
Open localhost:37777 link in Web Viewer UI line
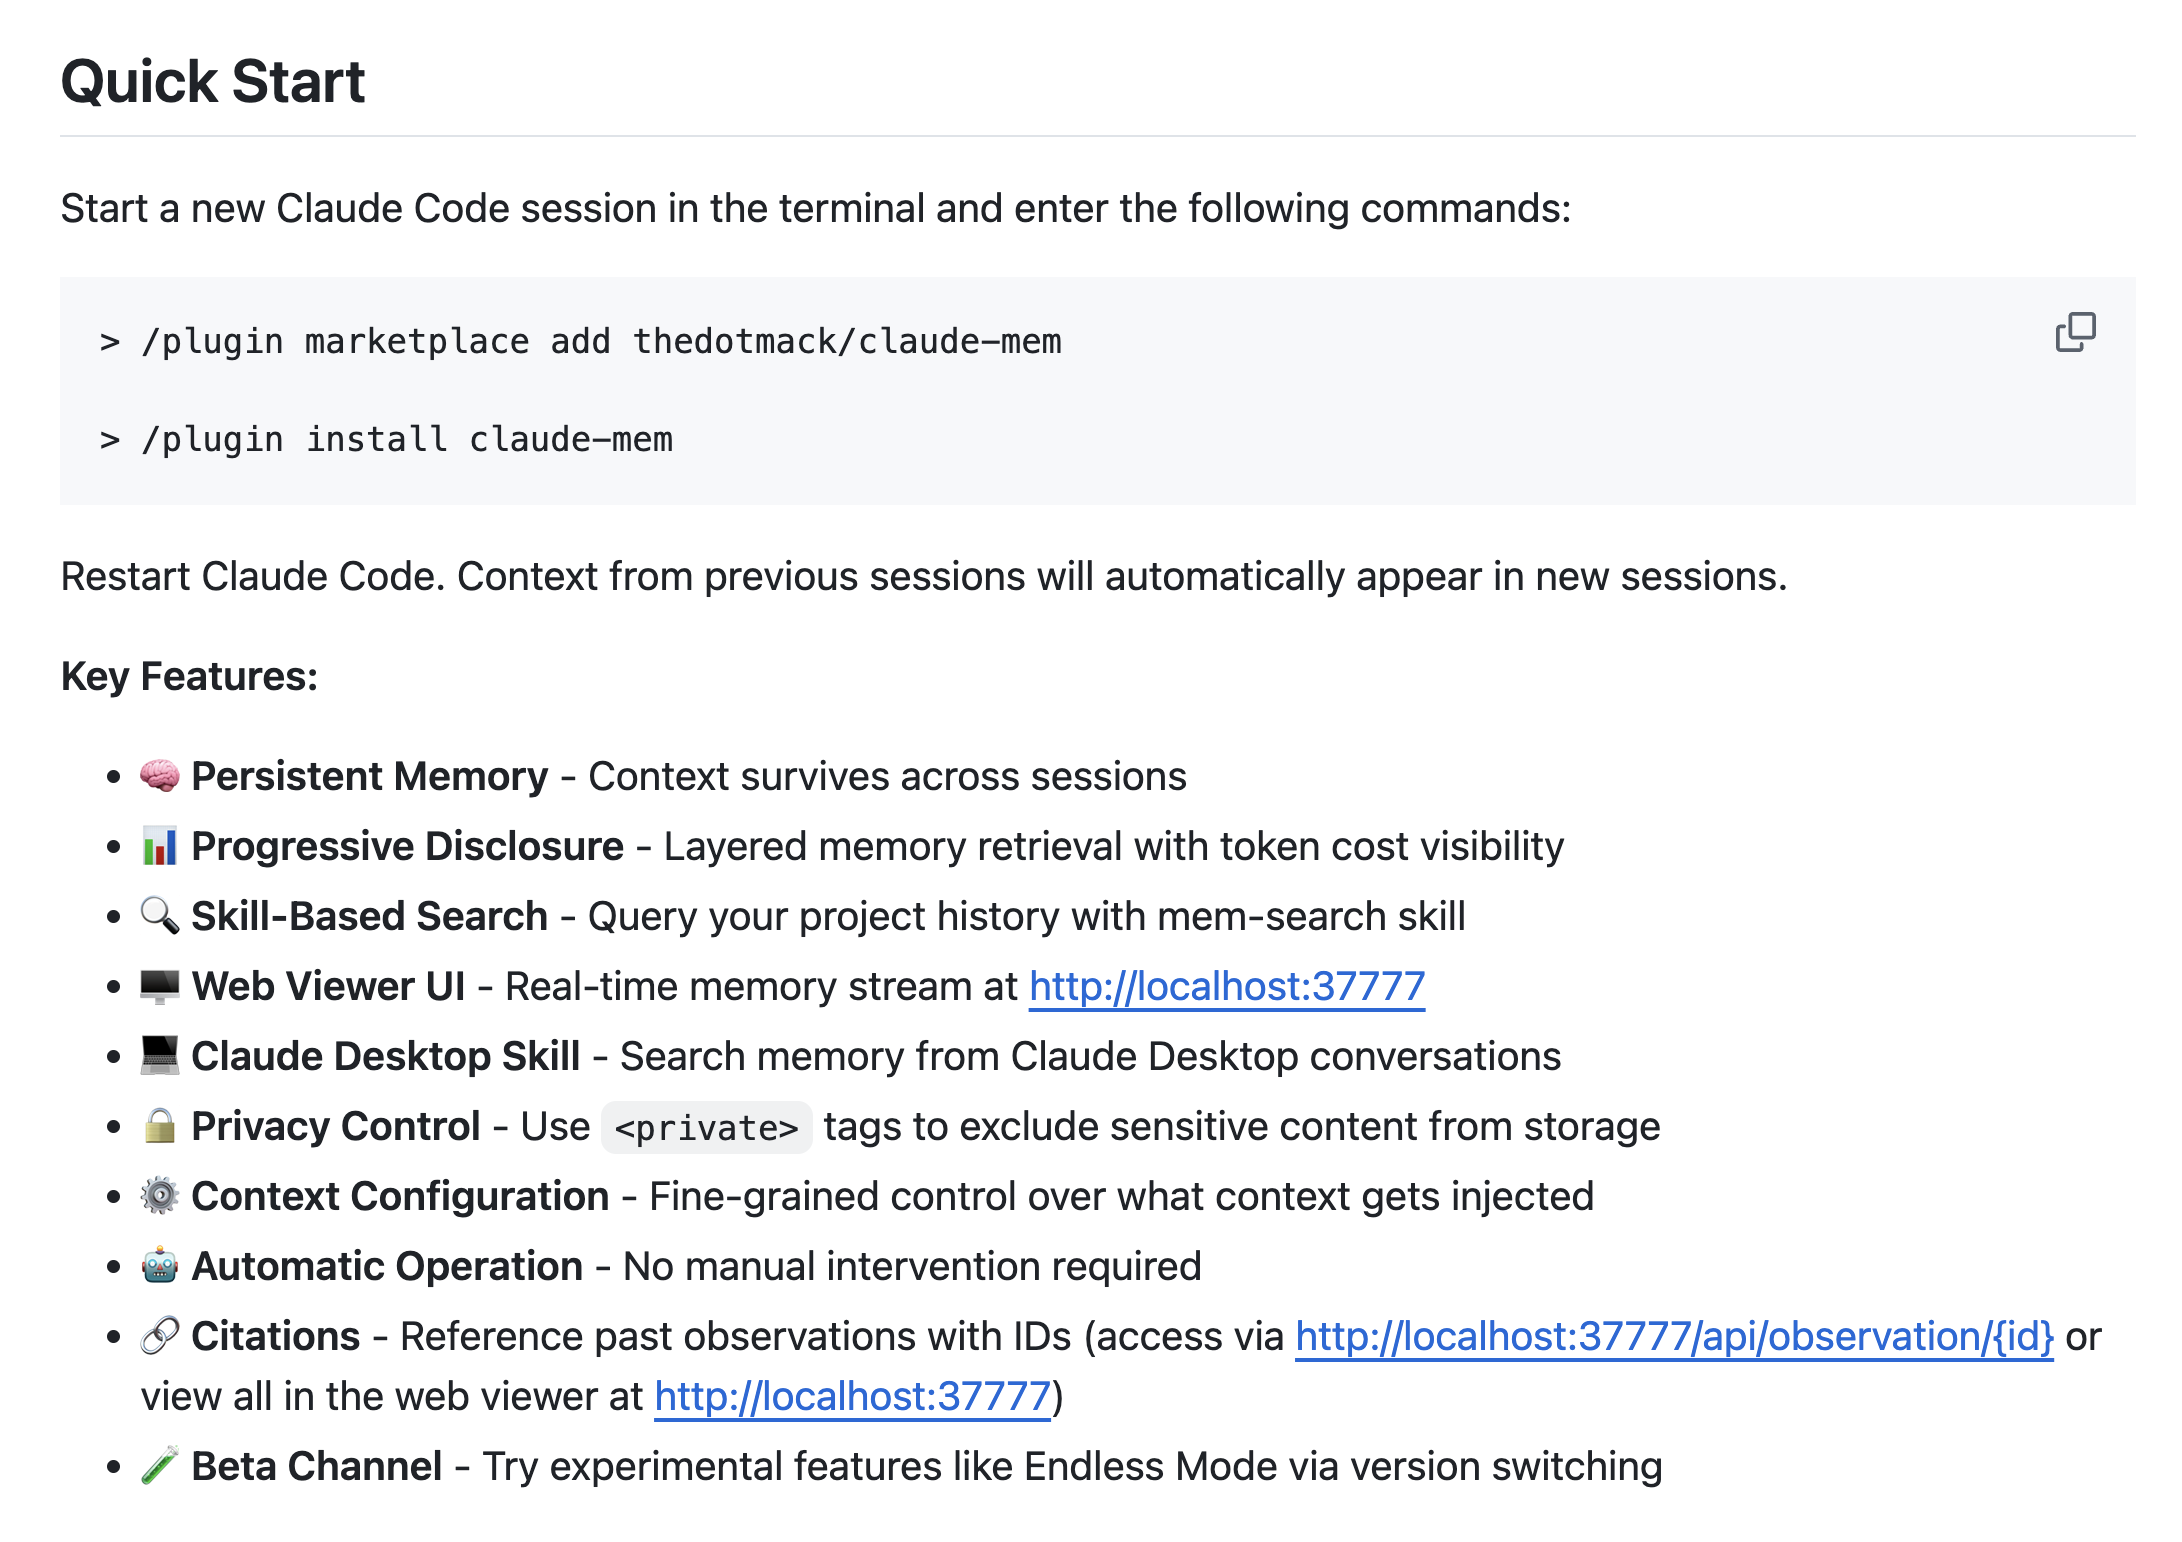[x=1226, y=987]
